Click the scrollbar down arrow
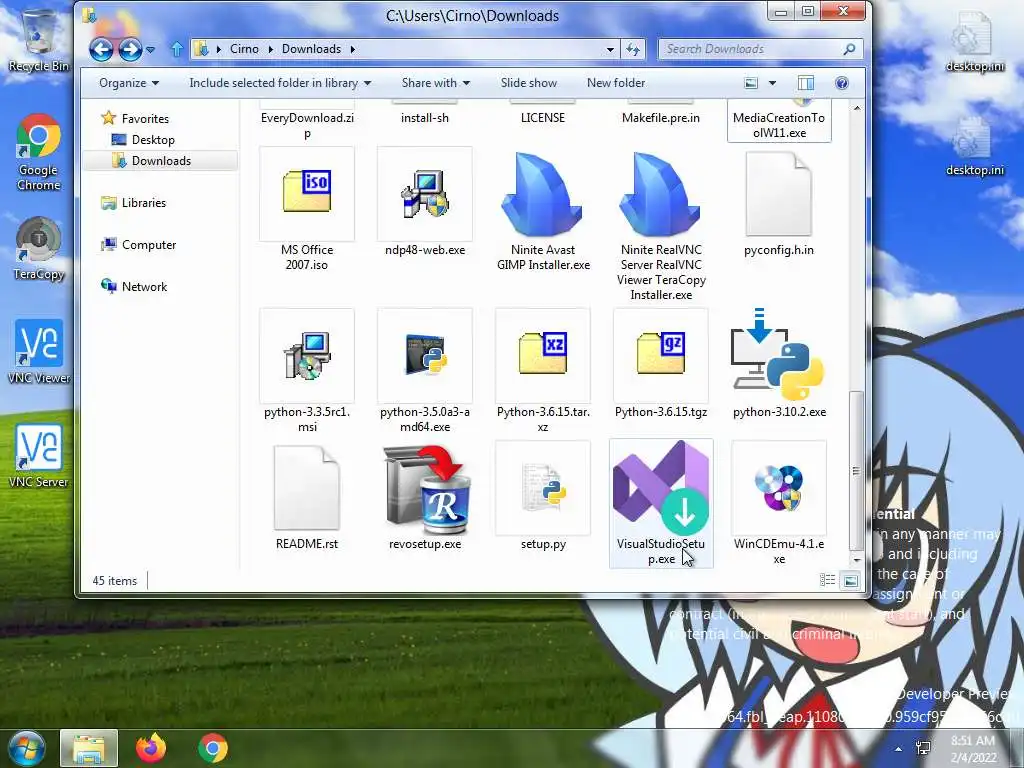 tap(857, 560)
